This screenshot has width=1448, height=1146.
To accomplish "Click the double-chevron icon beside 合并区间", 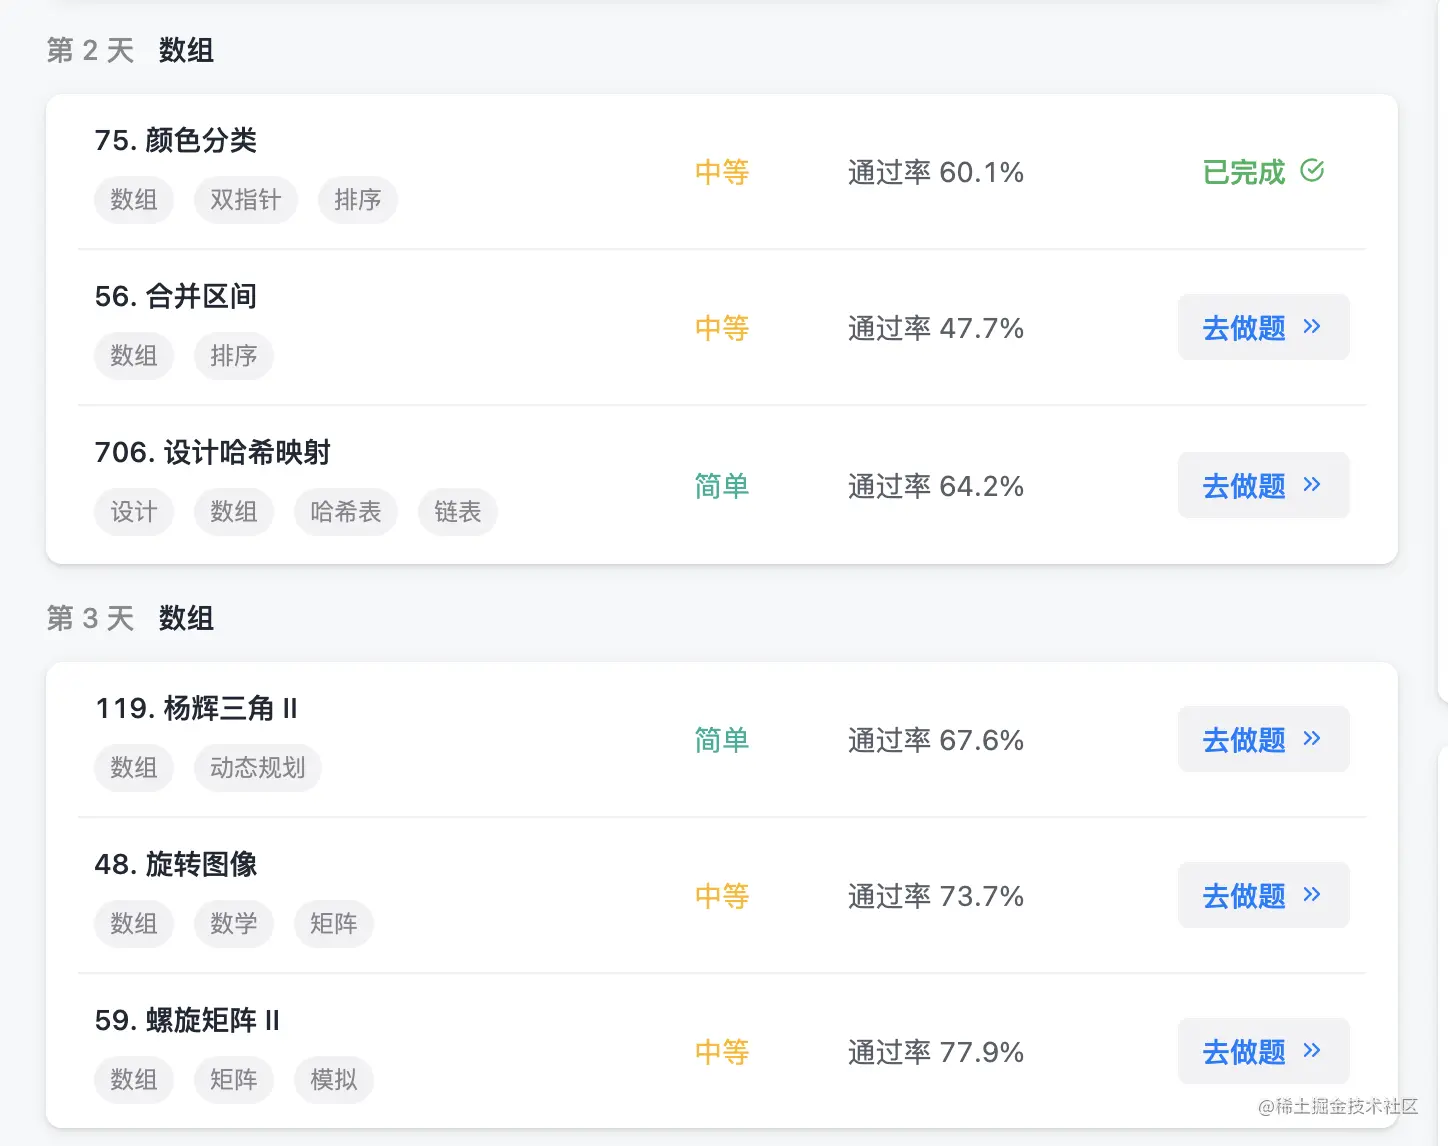I will pos(1312,327).
